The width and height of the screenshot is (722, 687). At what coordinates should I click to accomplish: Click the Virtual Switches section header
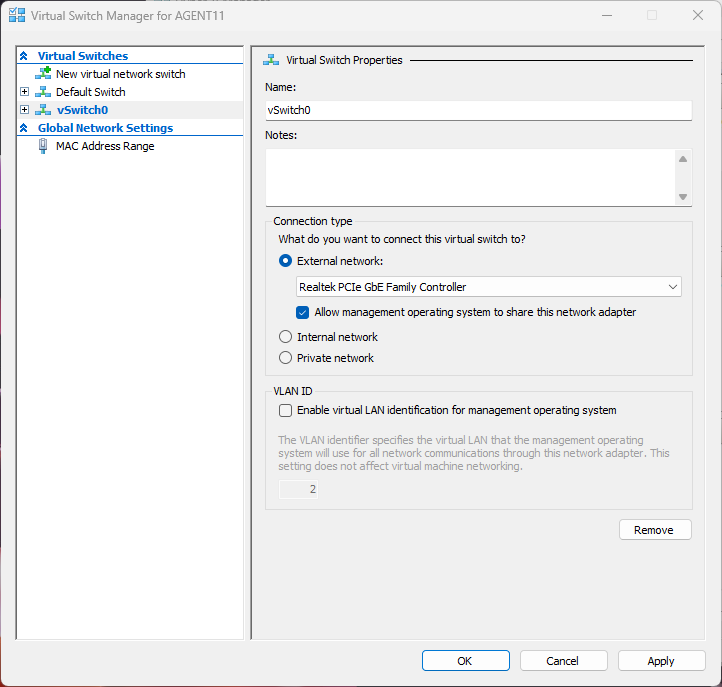83,56
